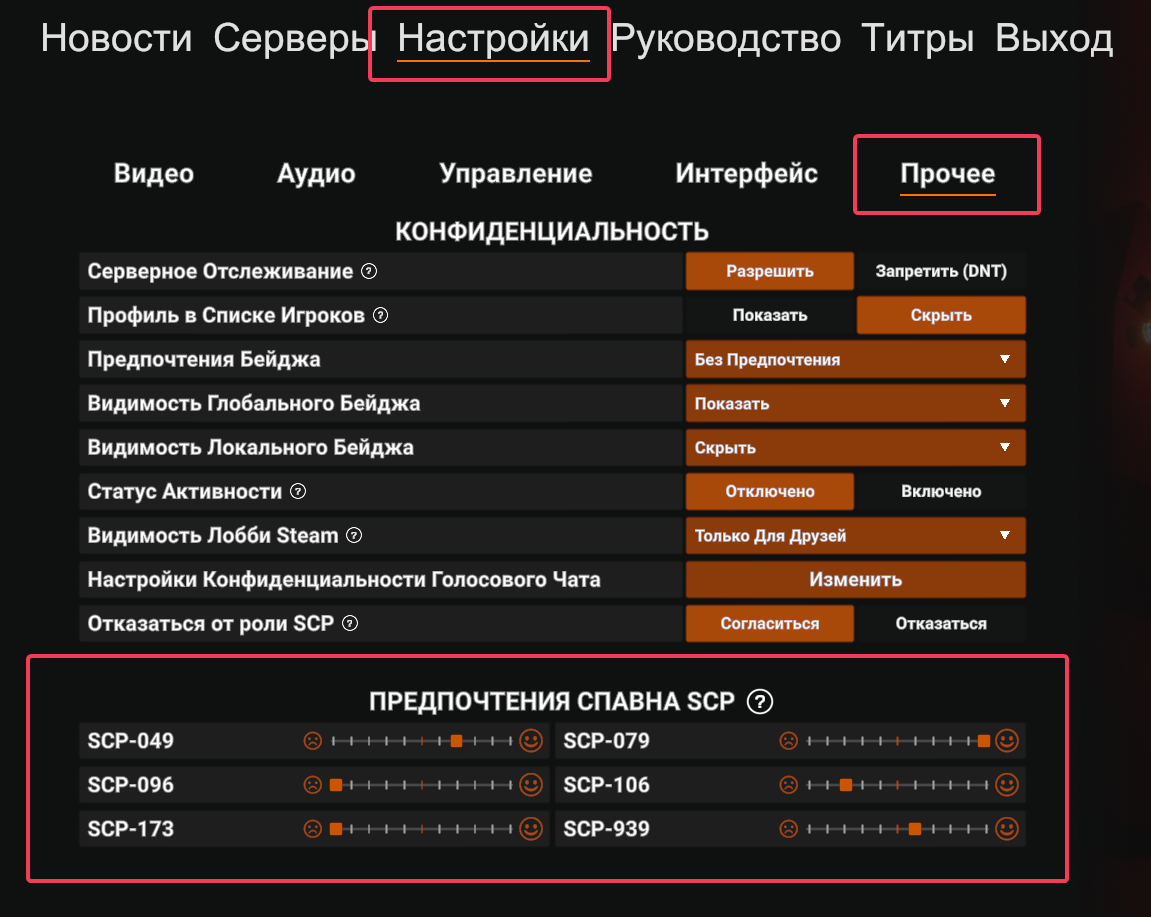The width and height of the screenshot is (1151, 917).
Task: Choose Показать for profile in player list
Action: click(769, 315)
